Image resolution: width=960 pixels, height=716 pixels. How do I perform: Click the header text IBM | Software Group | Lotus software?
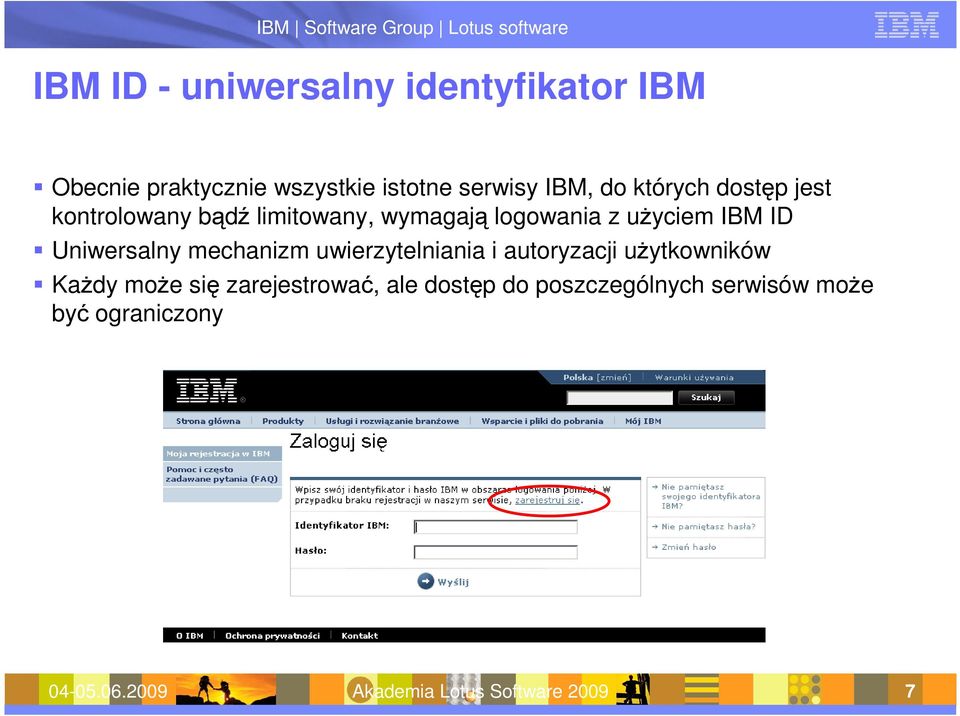point(412,28)
